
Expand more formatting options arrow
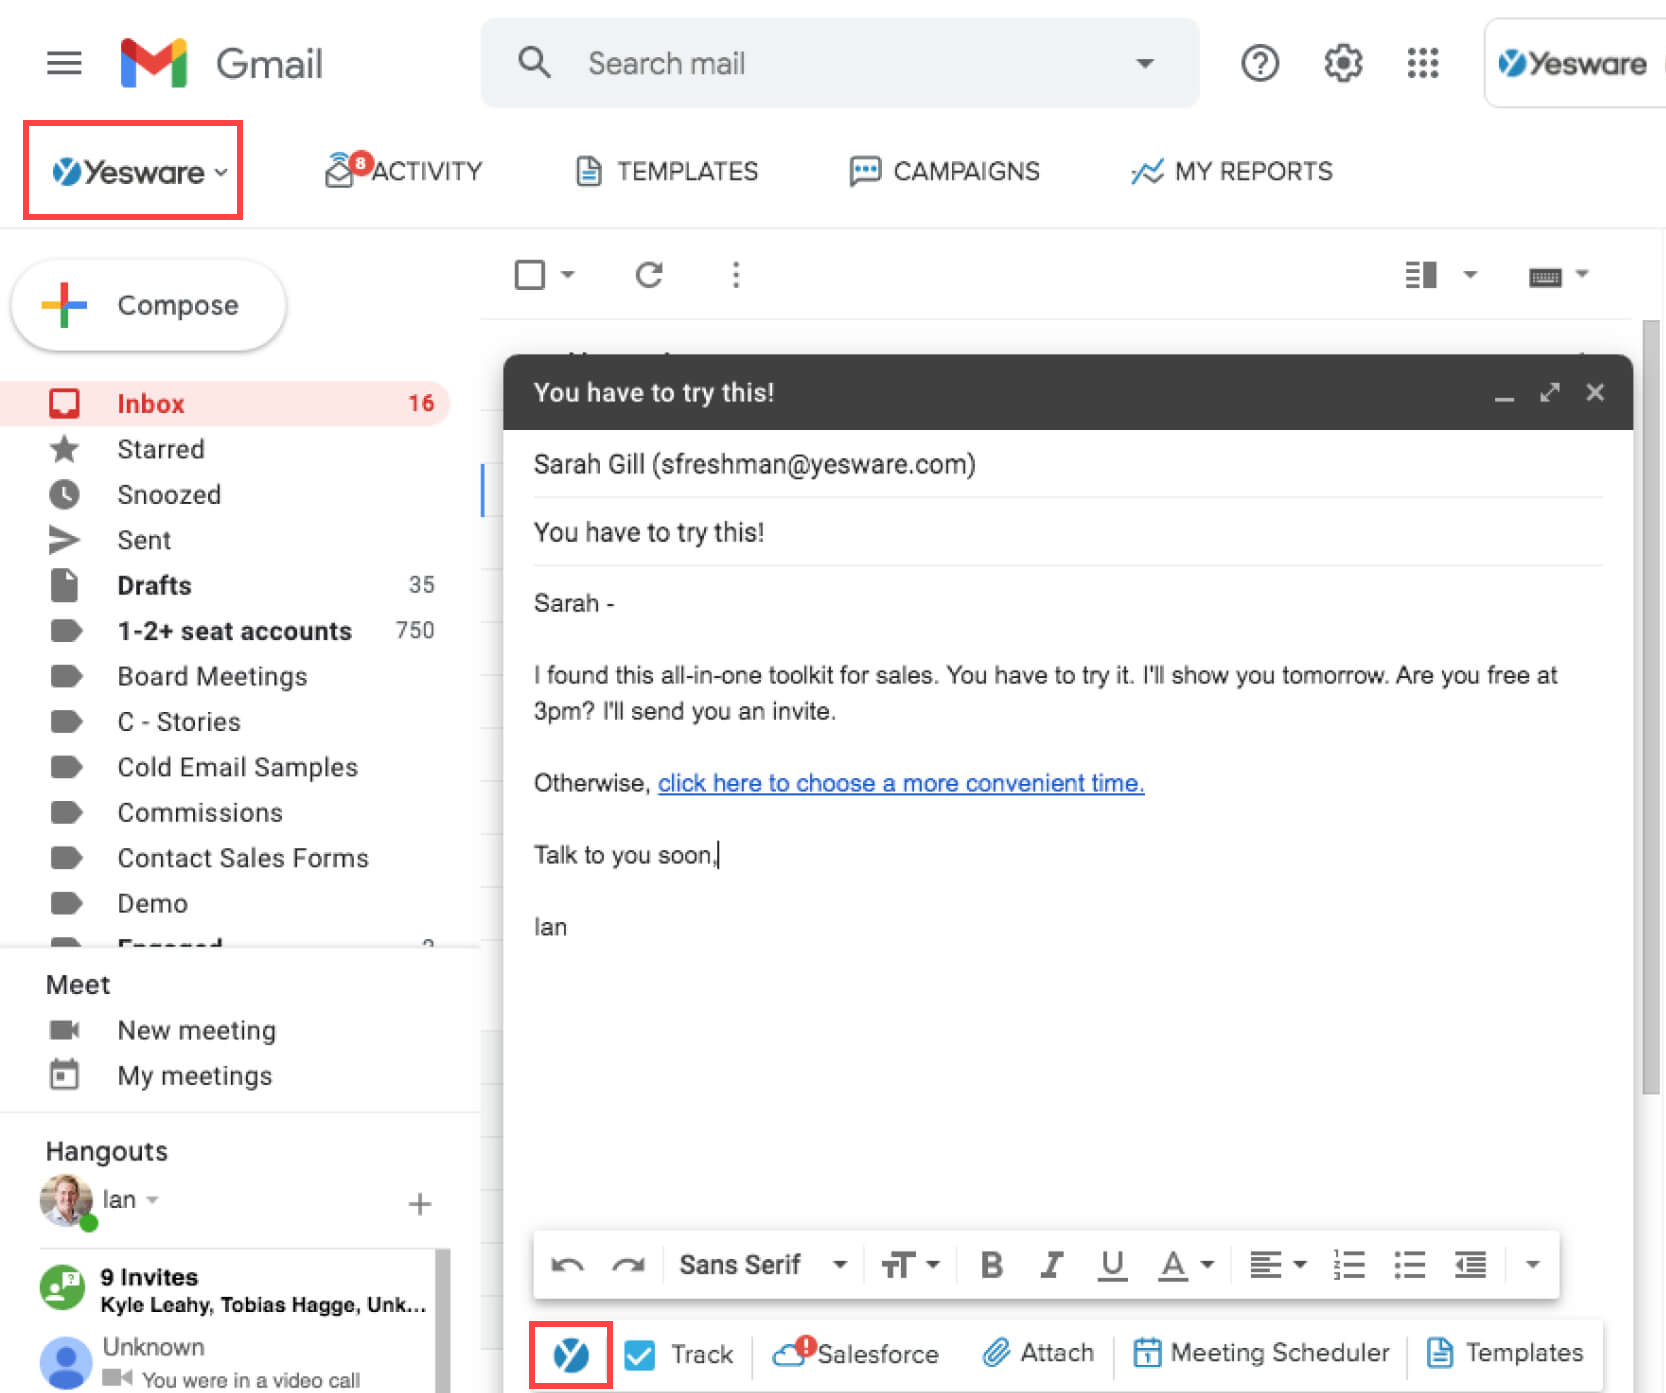1532,1265
